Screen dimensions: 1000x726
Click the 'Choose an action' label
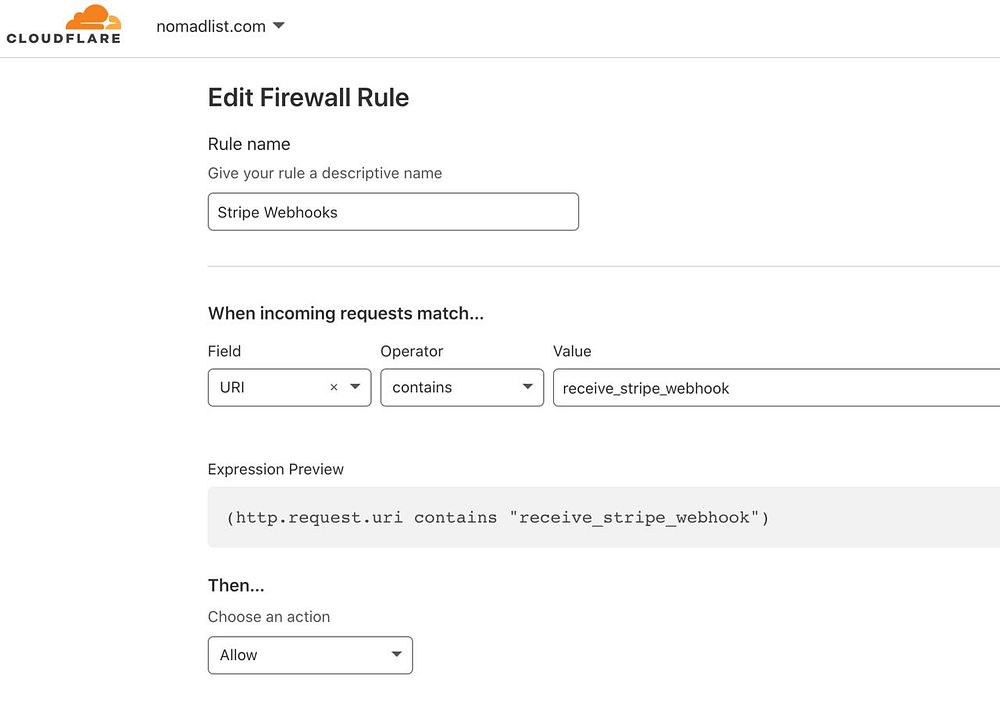269,616
